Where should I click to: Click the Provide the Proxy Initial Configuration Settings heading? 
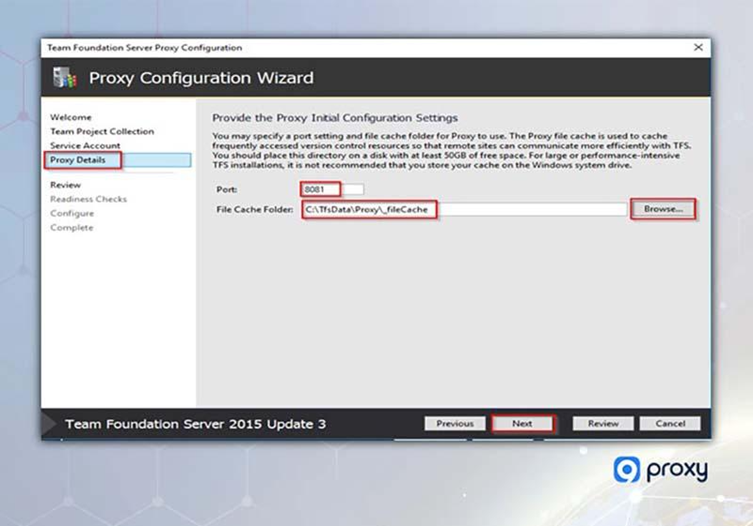tap(335, 118)
